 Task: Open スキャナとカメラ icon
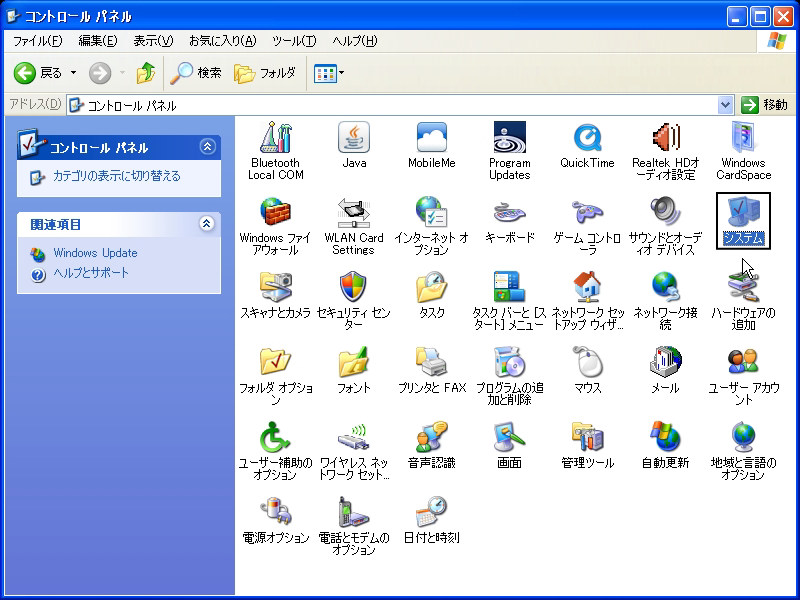point(276,287)
